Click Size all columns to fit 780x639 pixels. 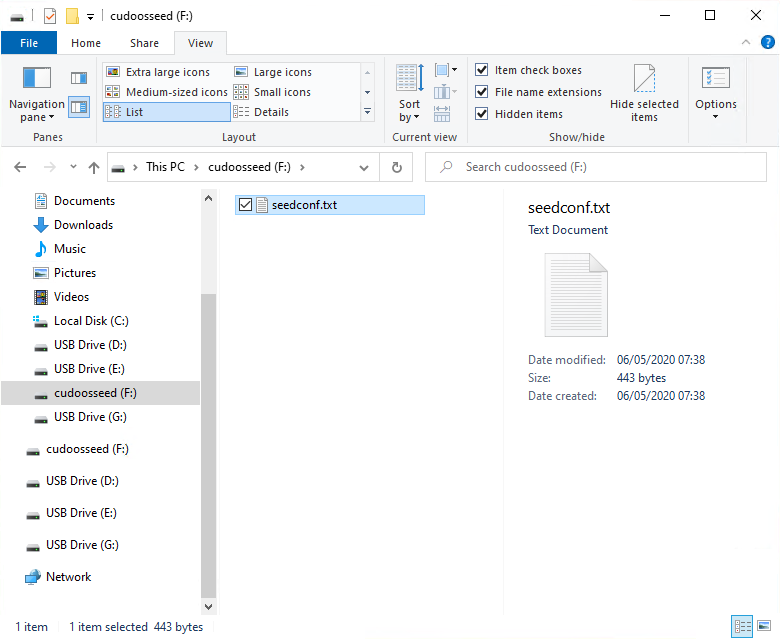(x=442, y=114)
